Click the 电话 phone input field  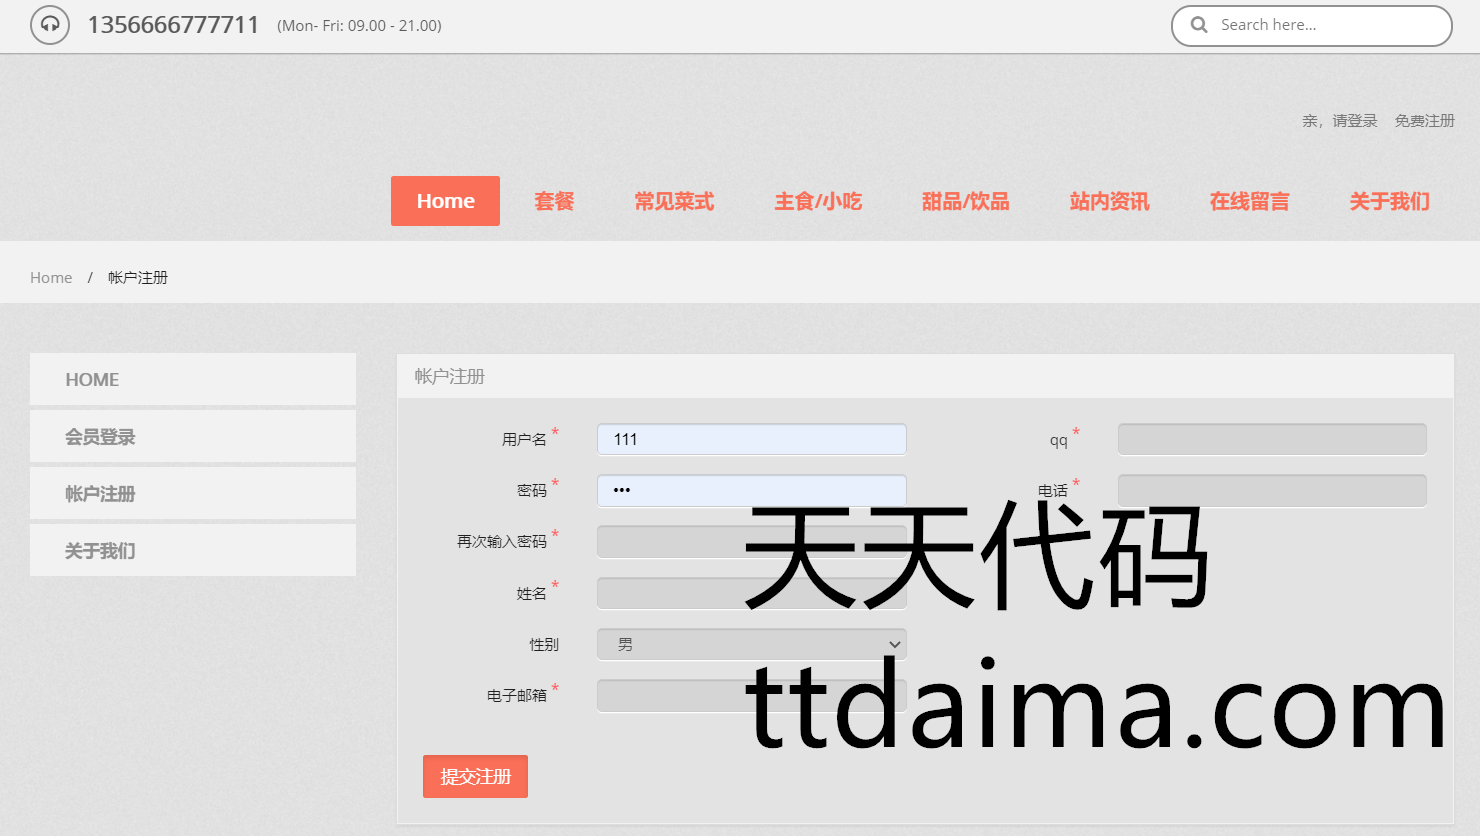pos(1271,491)
